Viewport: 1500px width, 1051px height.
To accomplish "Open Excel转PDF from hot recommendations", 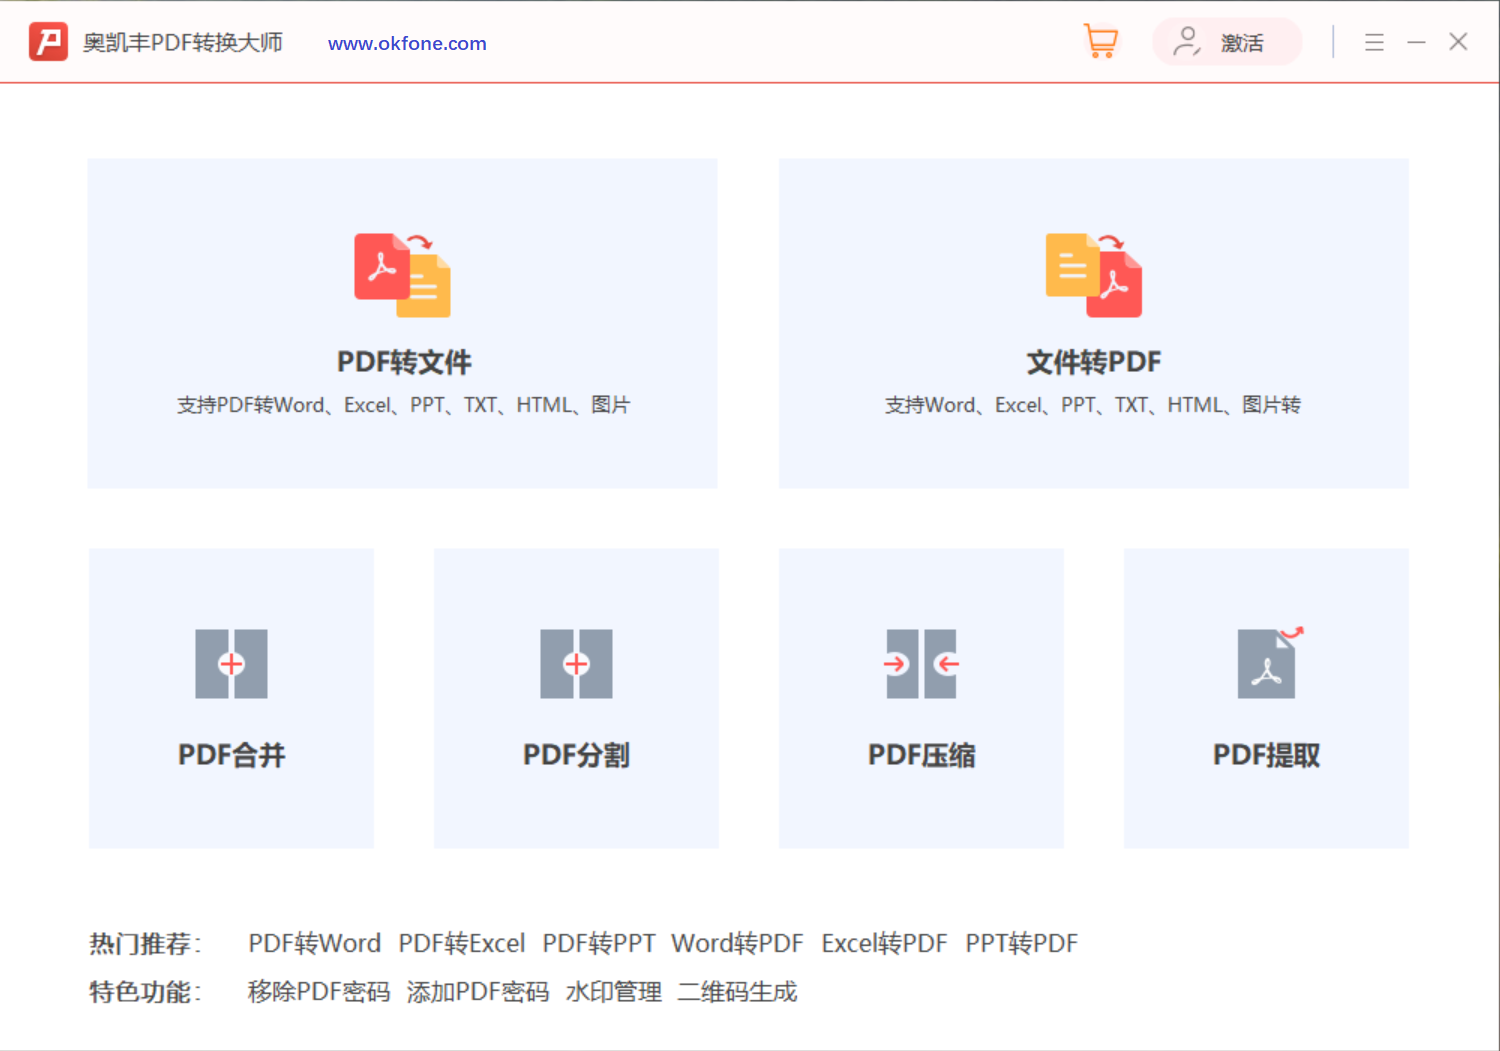I will pos(884,942).
